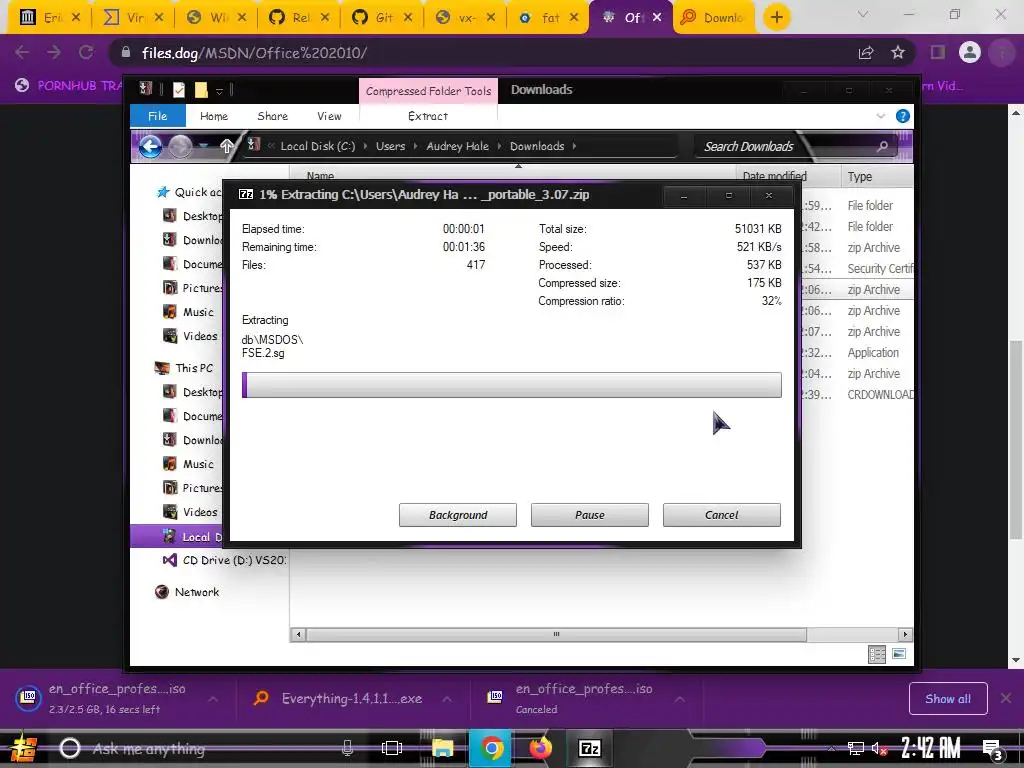Switch to large icons view
Image resolution: width=1024 pixels, height=768 pixels.
tap(899, 654)
